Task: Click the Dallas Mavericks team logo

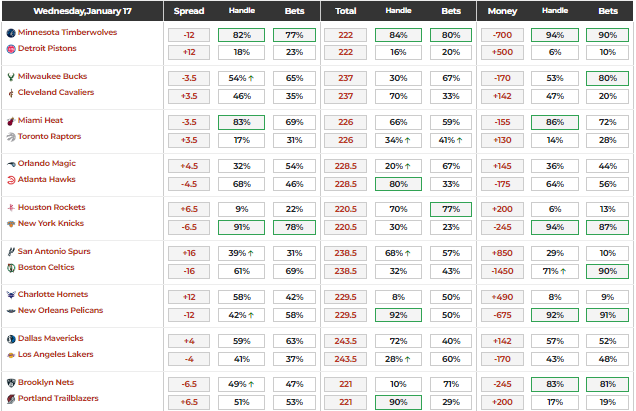Action: tap(10, 339)
